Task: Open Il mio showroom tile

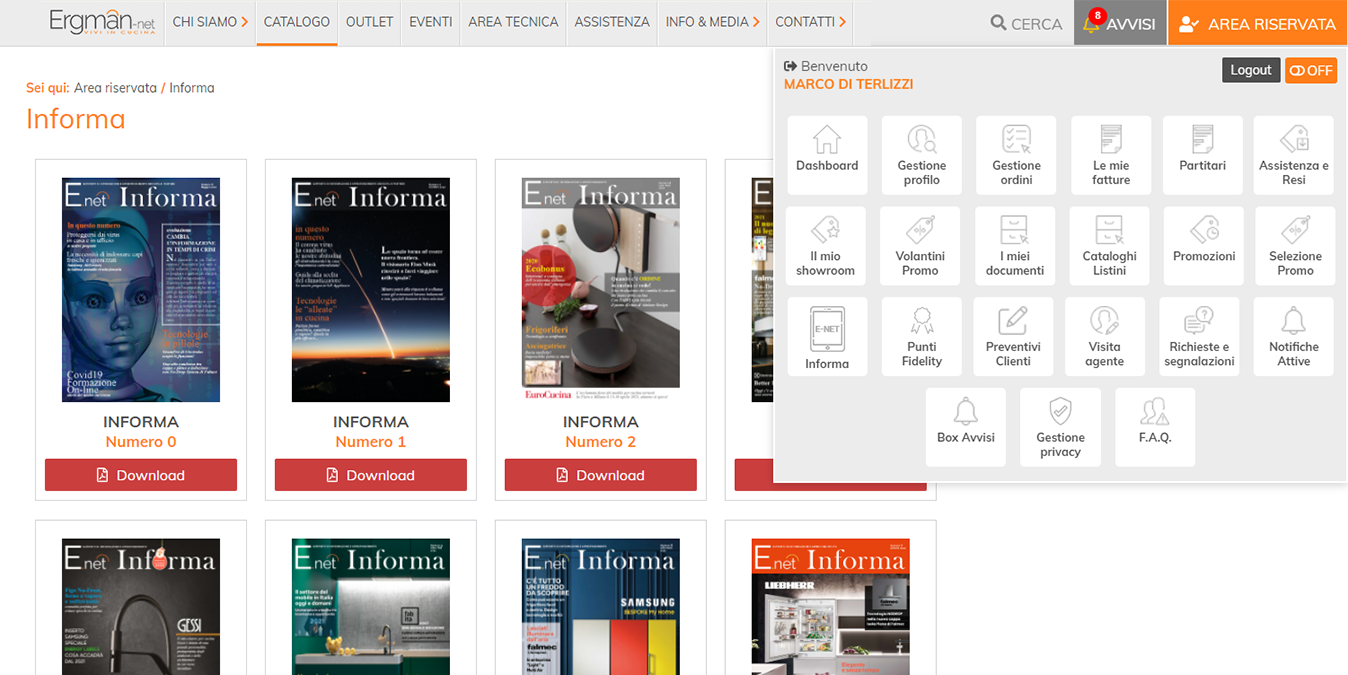Action: [x=825, y=246]
